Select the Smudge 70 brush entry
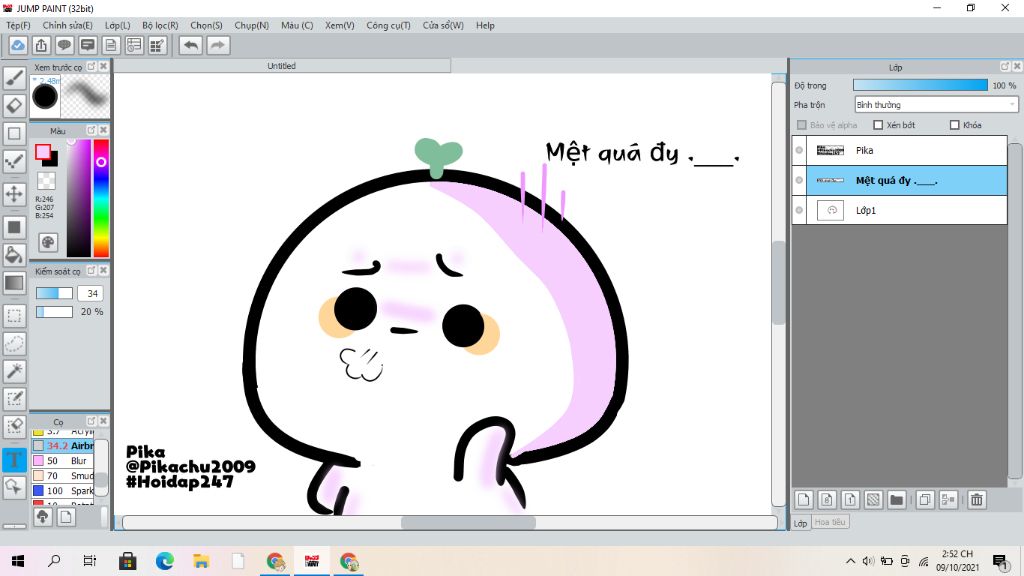 coord(63,475)
